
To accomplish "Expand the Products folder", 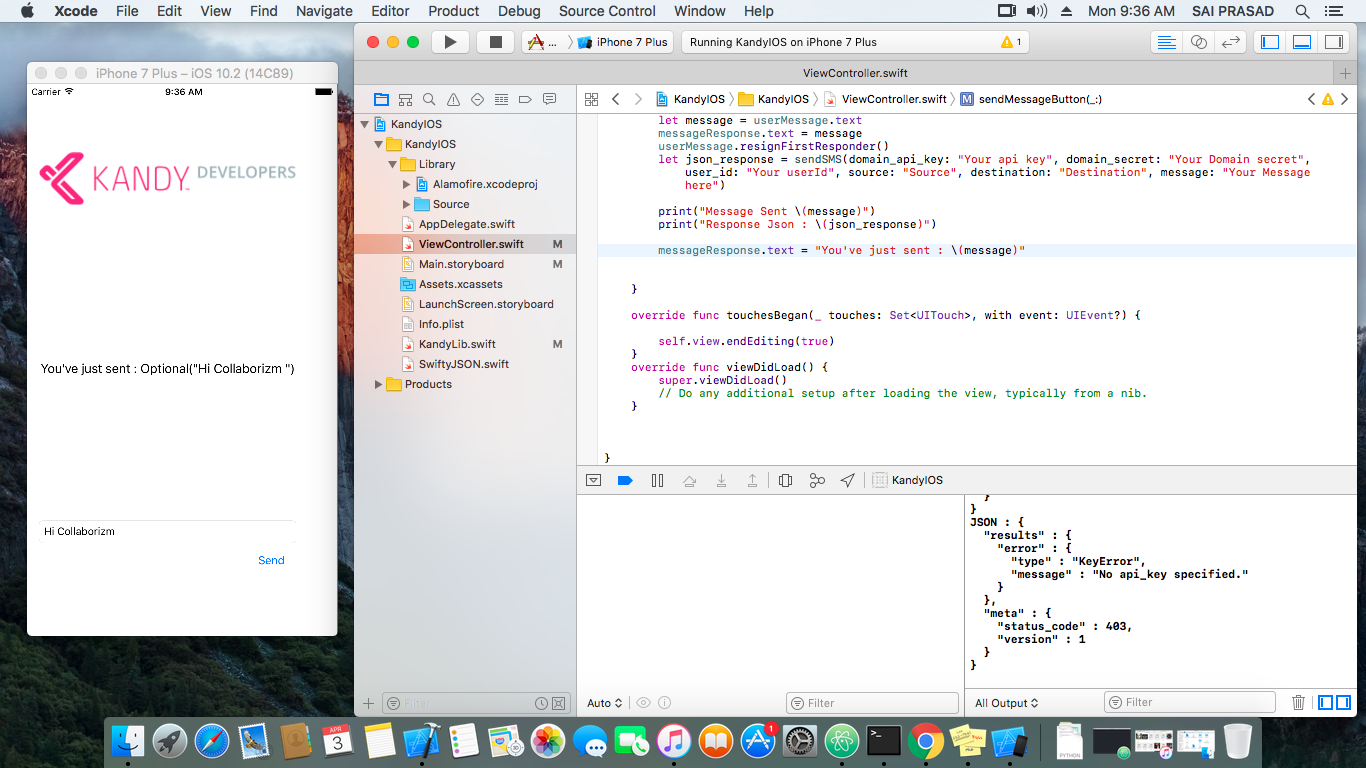I will click(x=378, y=384).
